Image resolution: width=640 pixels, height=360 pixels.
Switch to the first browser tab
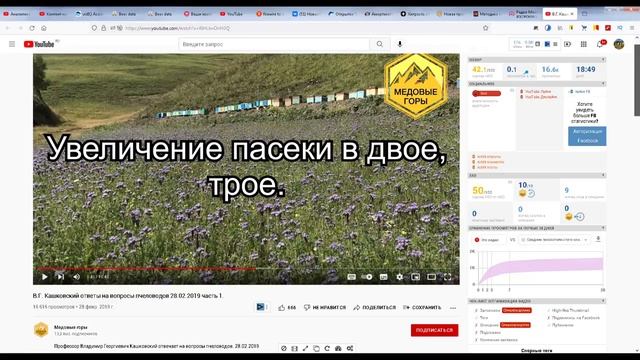pyautogui.click(x=17, y=13)
